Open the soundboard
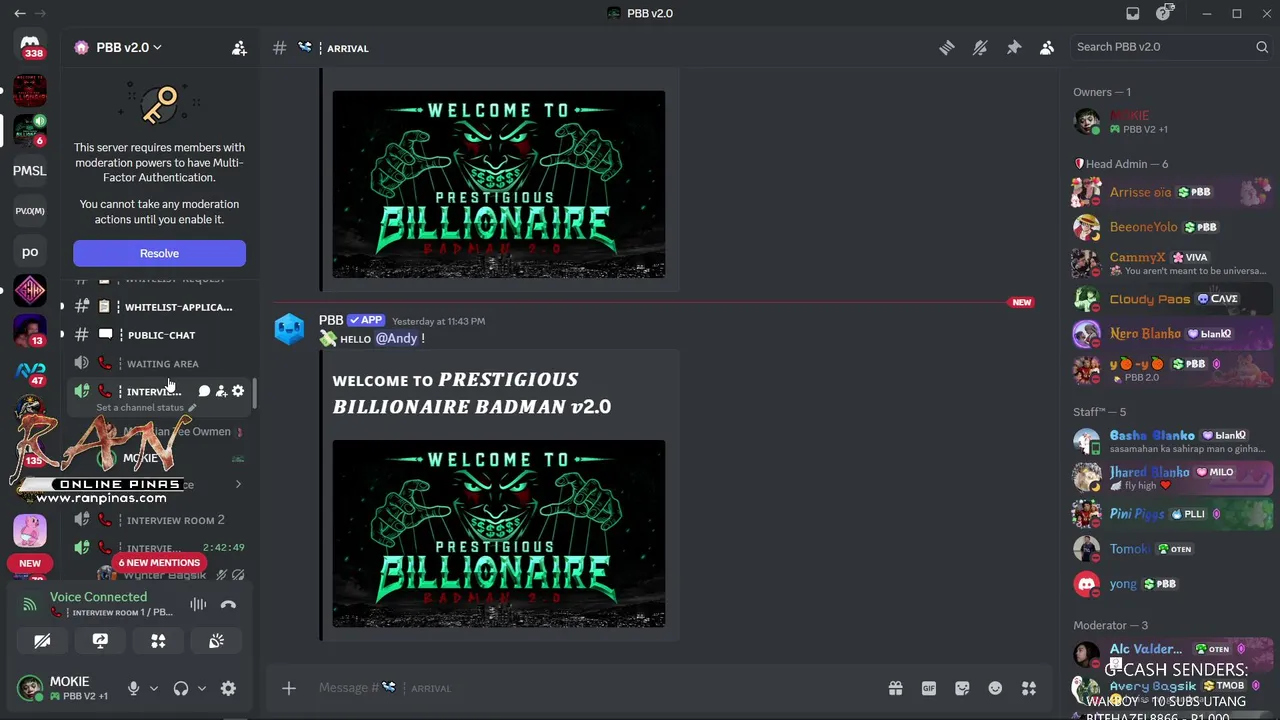1280x720 pixels. click(216, 641)
